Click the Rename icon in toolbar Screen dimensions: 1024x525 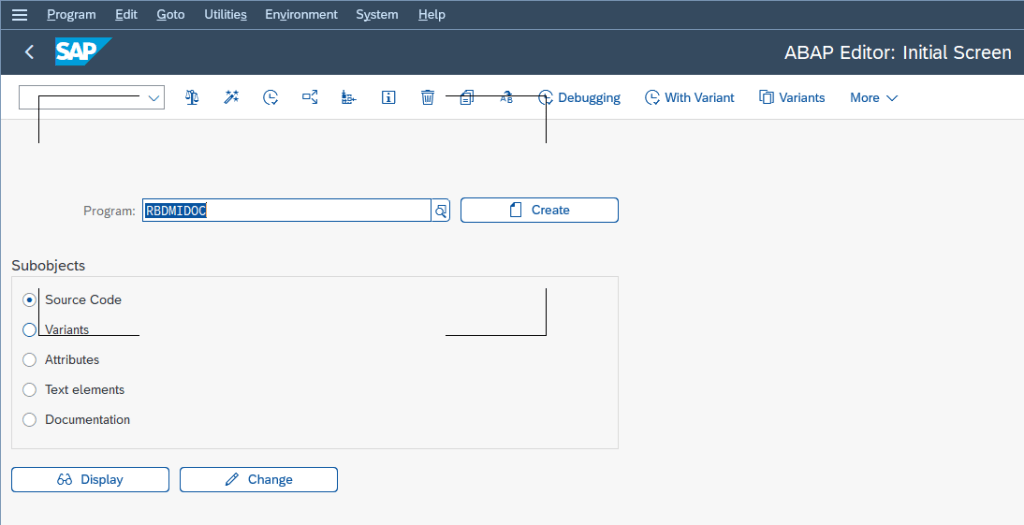click(506, 97)
